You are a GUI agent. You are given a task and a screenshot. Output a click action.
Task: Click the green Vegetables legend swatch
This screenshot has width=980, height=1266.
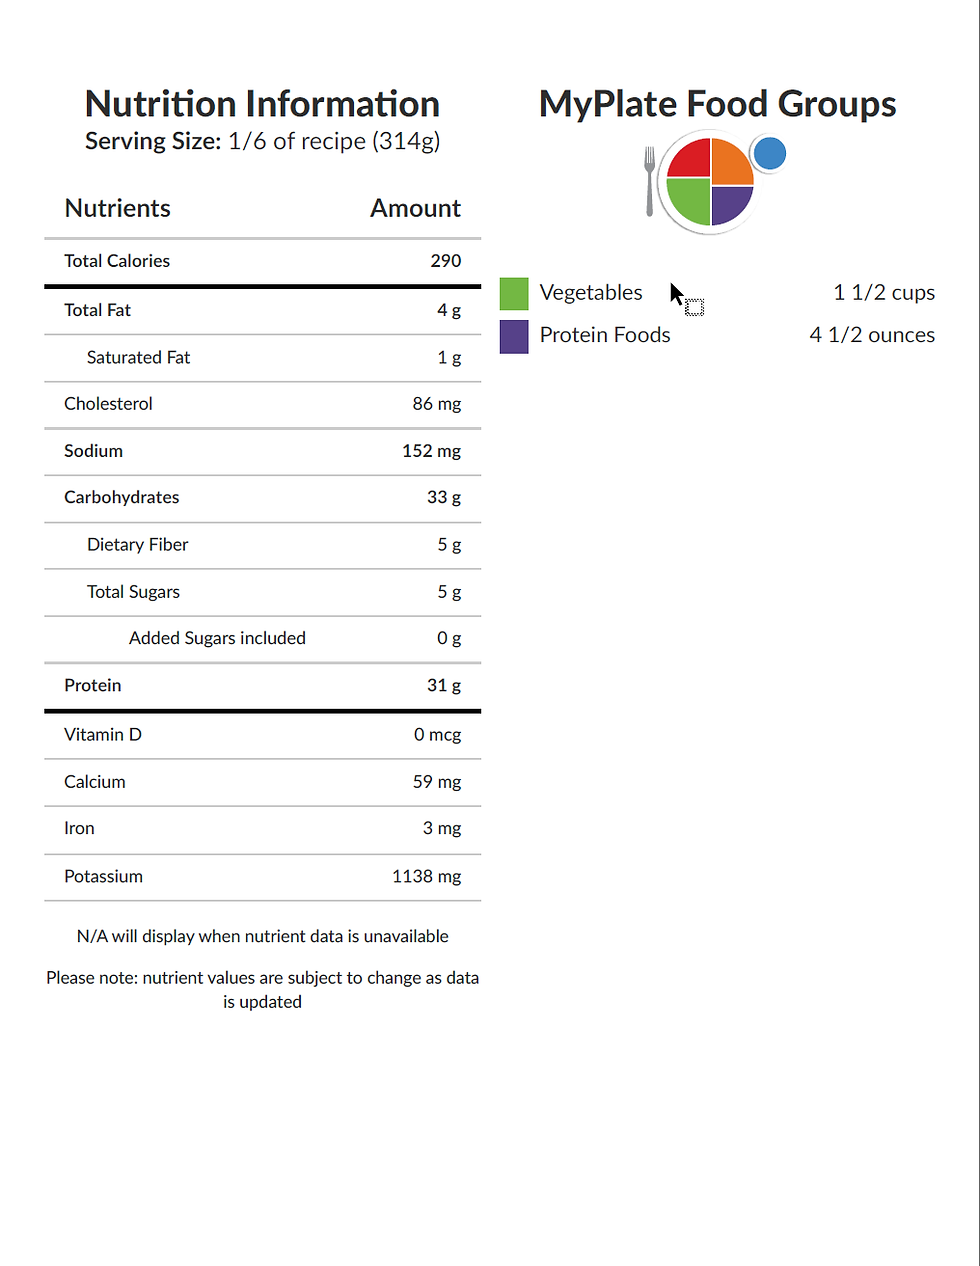[x=514, y=294]
